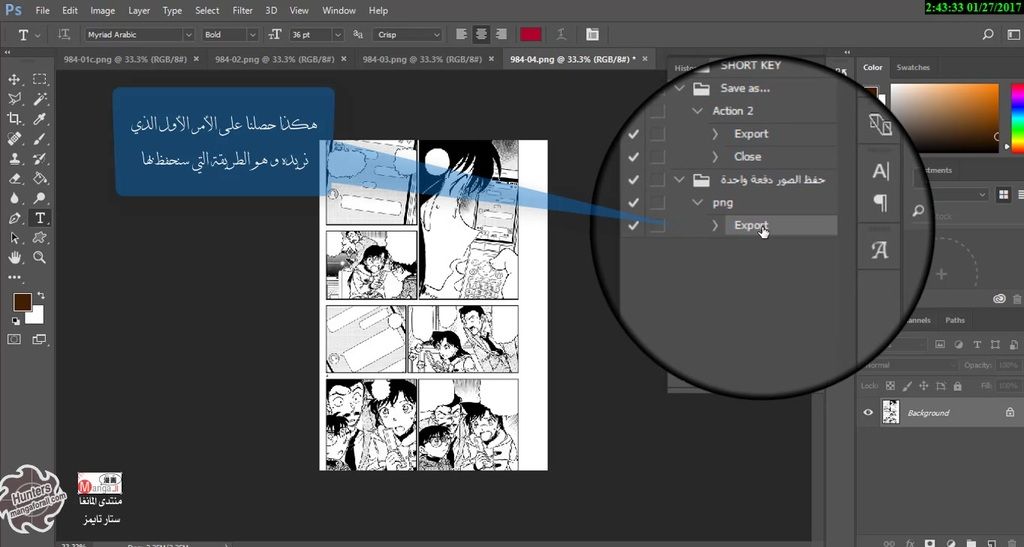Screen dimensions: 1024x547
Task: Select the Rectangular Marquee tool
Action: tap(40, 80)
